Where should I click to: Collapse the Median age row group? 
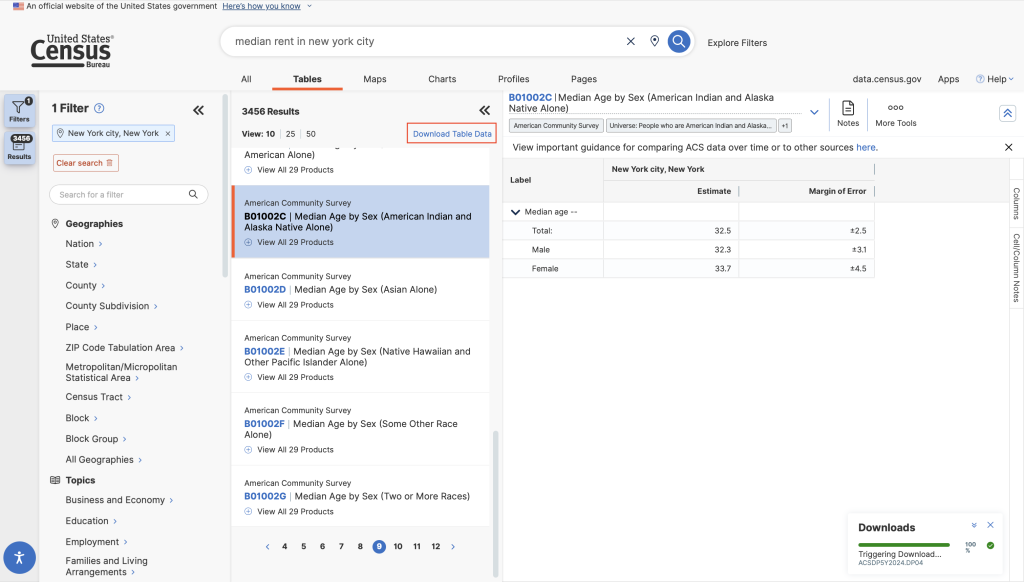tap(516, 212)
